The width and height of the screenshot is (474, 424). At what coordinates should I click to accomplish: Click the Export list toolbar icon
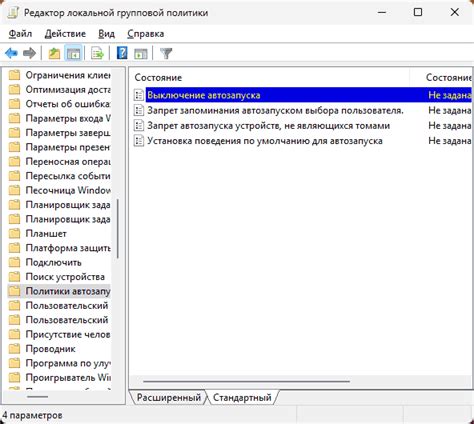tap(97, 53)
